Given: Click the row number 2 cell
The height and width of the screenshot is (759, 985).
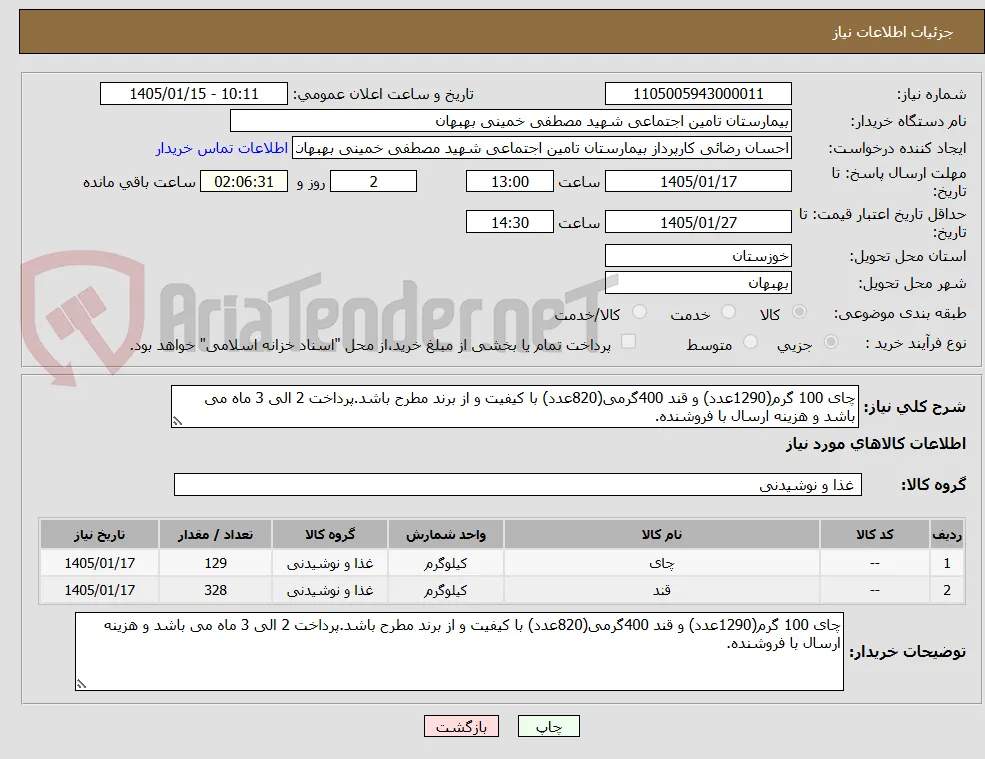Looking at the screenshot, I should click(947, 590).
